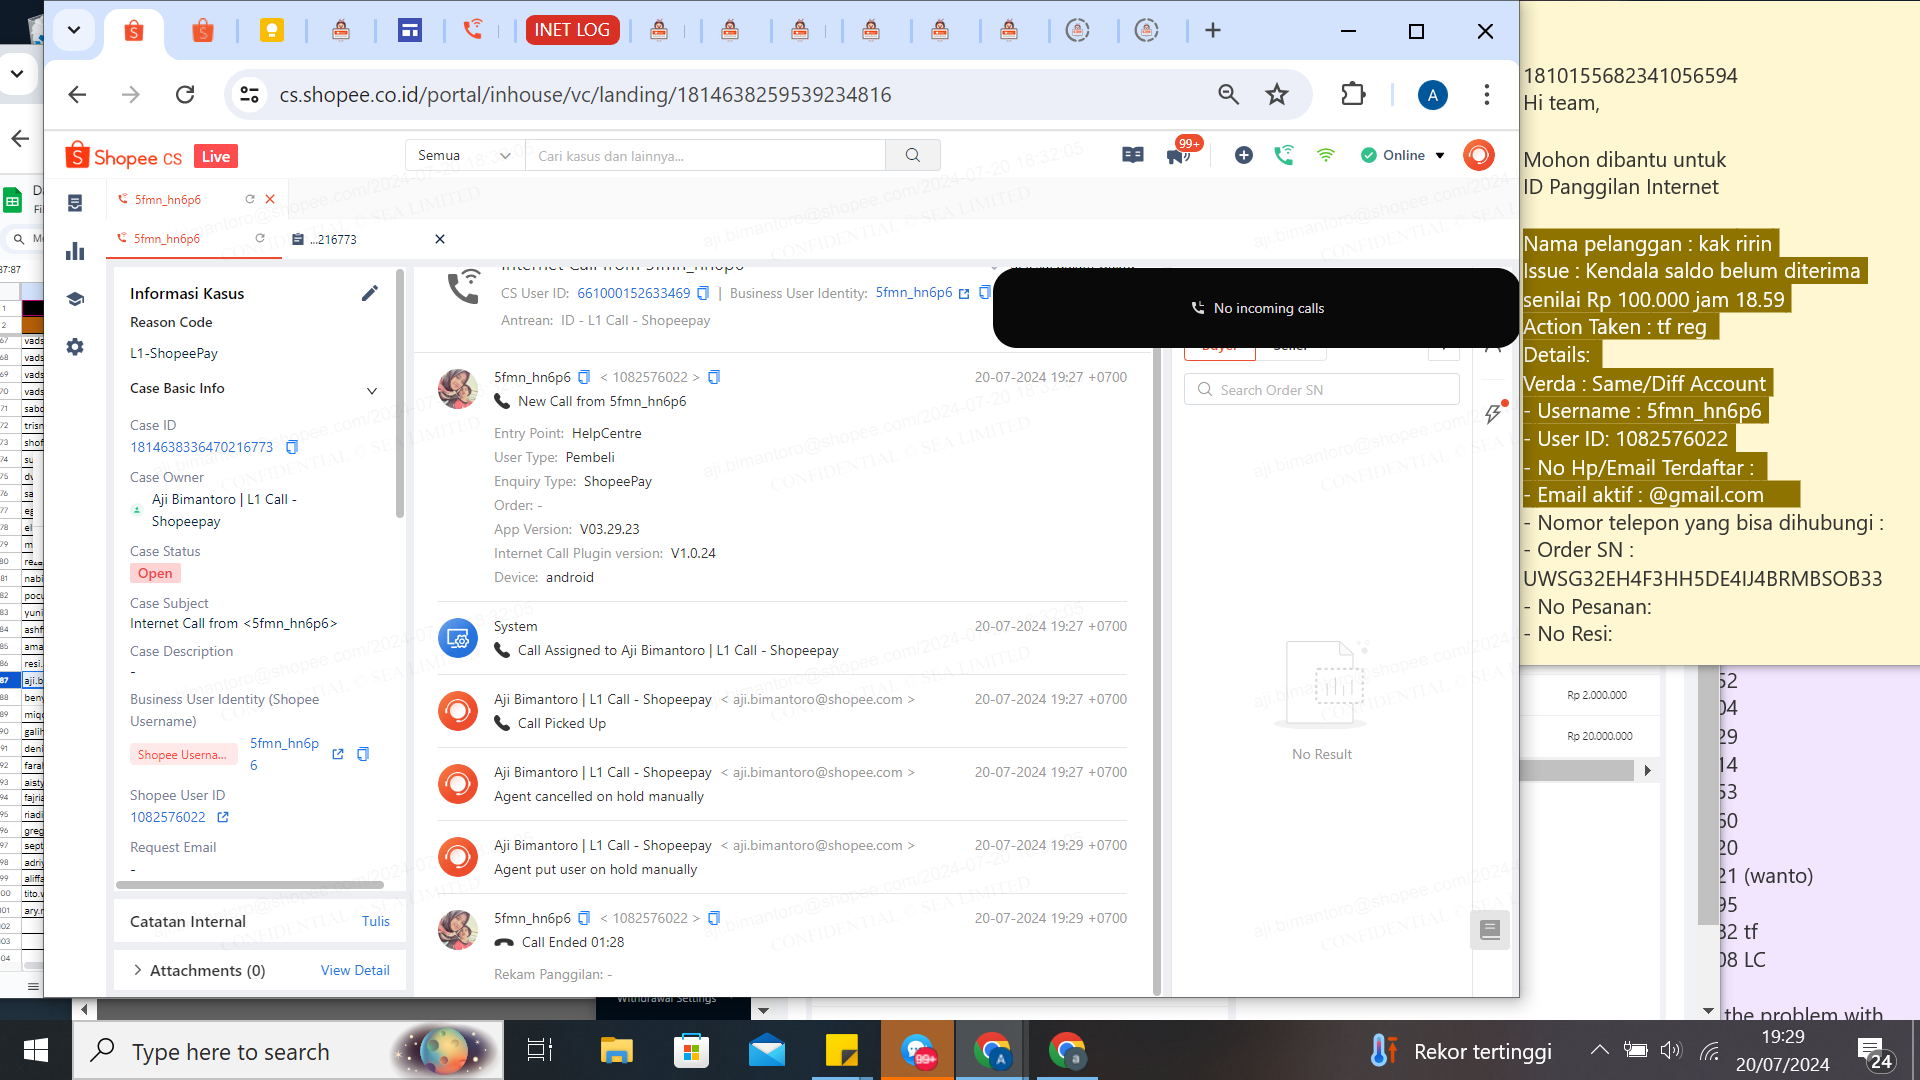Click Tulis to write internal note
Screen dimensions: 1920x1080
tap(376, 921)
